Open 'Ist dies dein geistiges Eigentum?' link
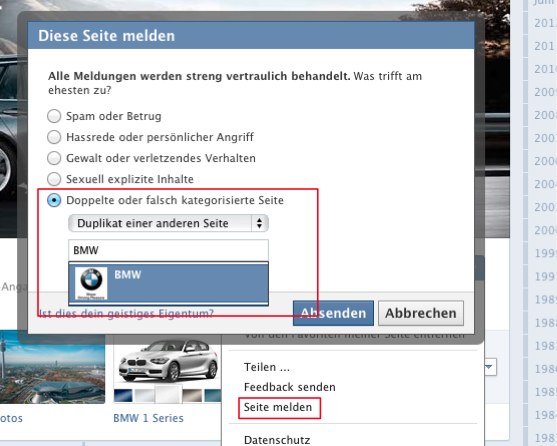Screen dimensions: 557x446 coord(126,313)
